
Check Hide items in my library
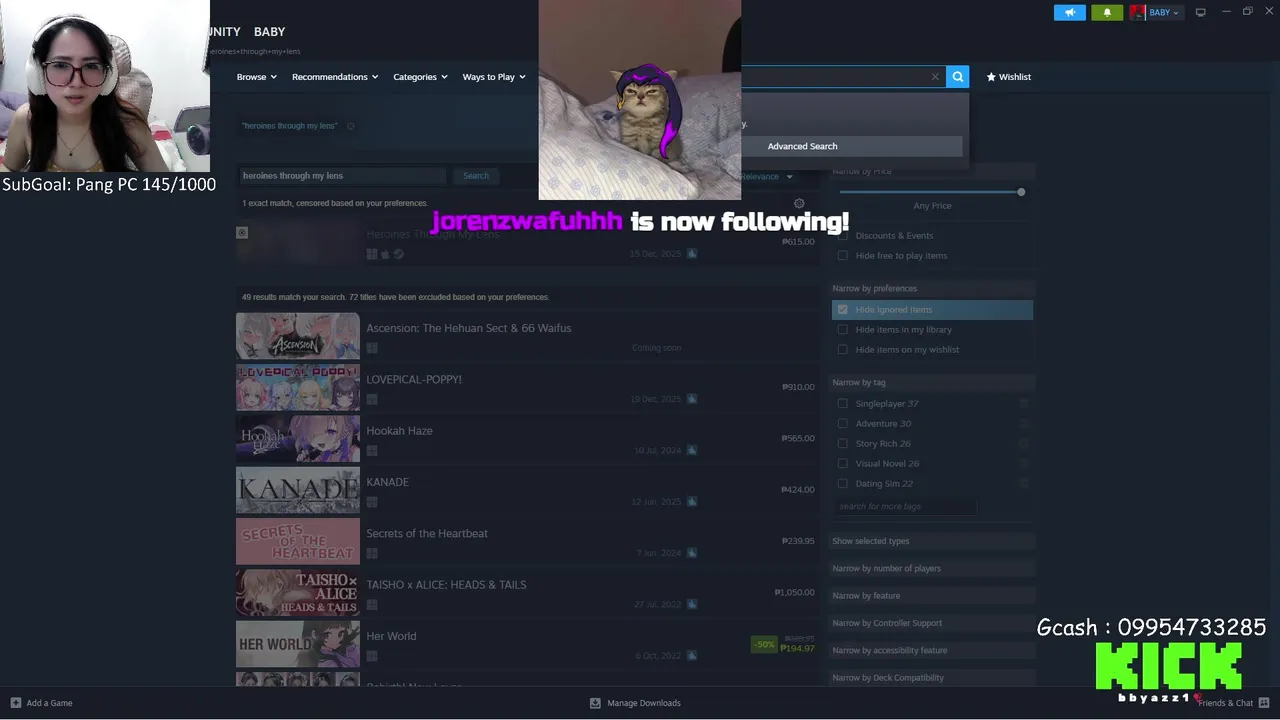[x=842, y=330]
